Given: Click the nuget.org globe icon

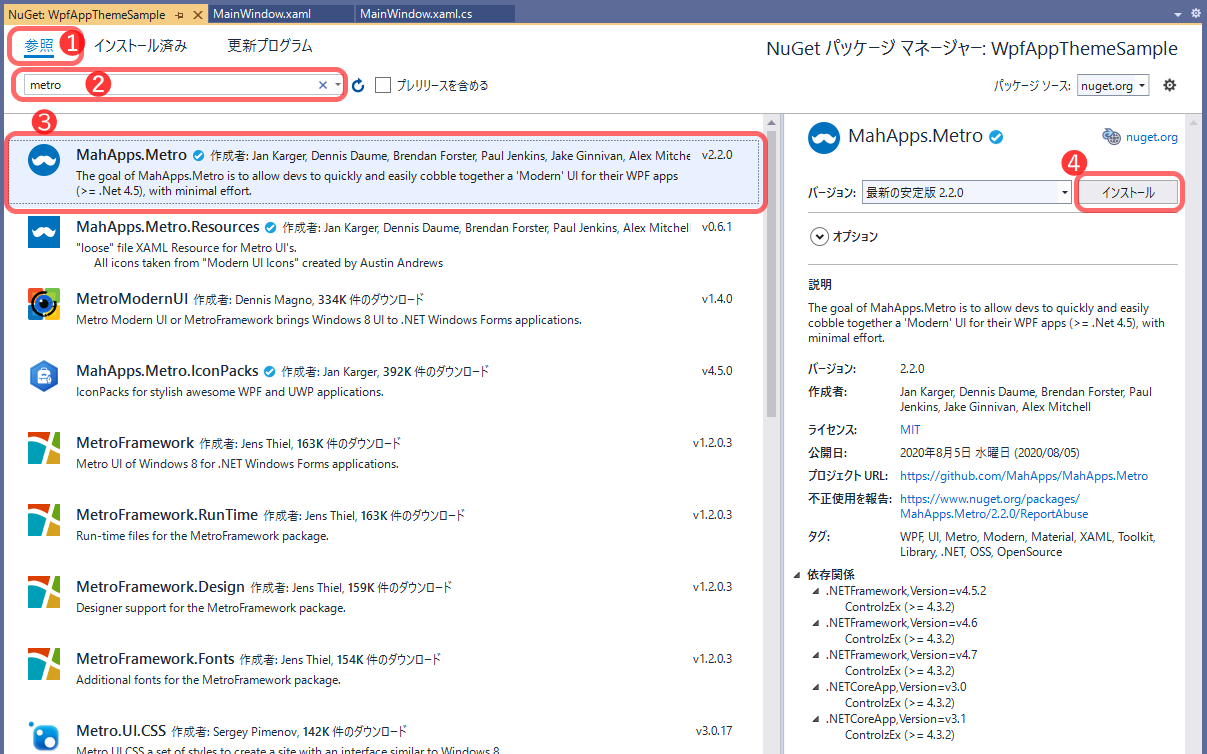Looking at the screenshot, I should point(1111,137).
